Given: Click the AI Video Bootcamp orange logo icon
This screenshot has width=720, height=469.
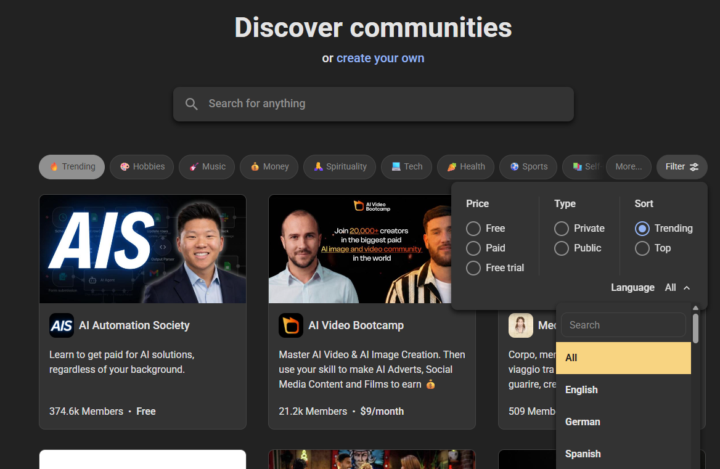Looking at the screenshot, I should tap(291, 325).
